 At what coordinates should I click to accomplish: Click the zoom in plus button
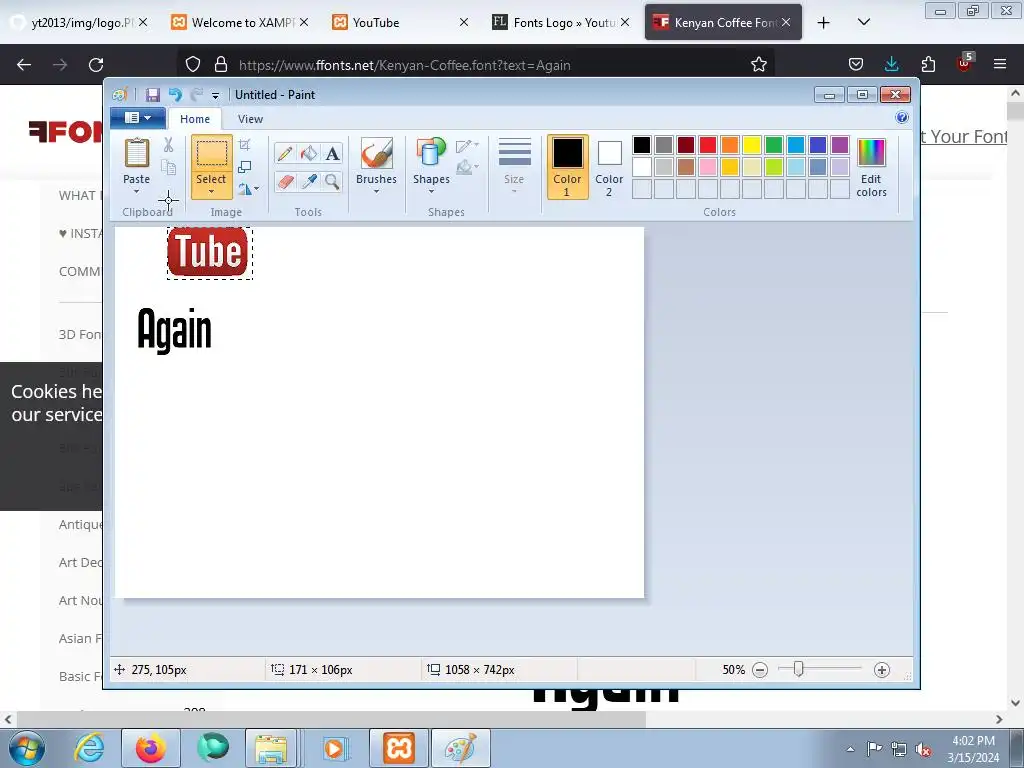pos(882,670)
